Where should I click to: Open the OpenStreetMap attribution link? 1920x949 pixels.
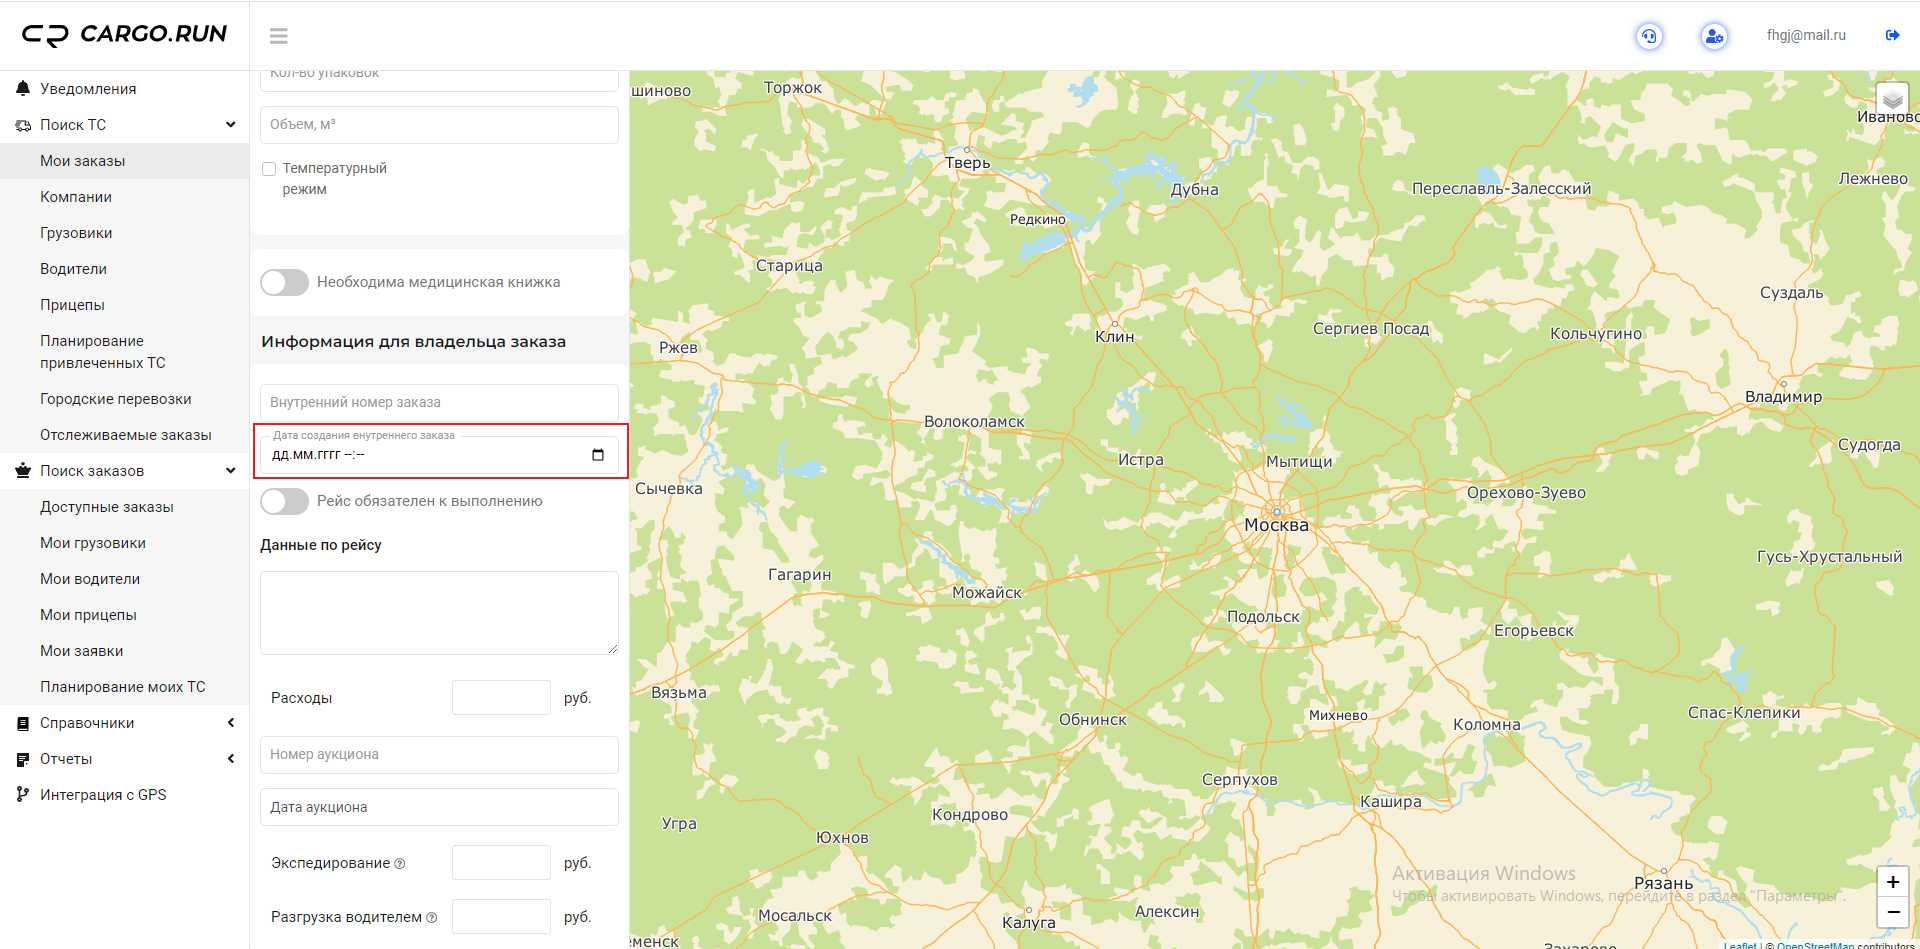pos(1814,945)
